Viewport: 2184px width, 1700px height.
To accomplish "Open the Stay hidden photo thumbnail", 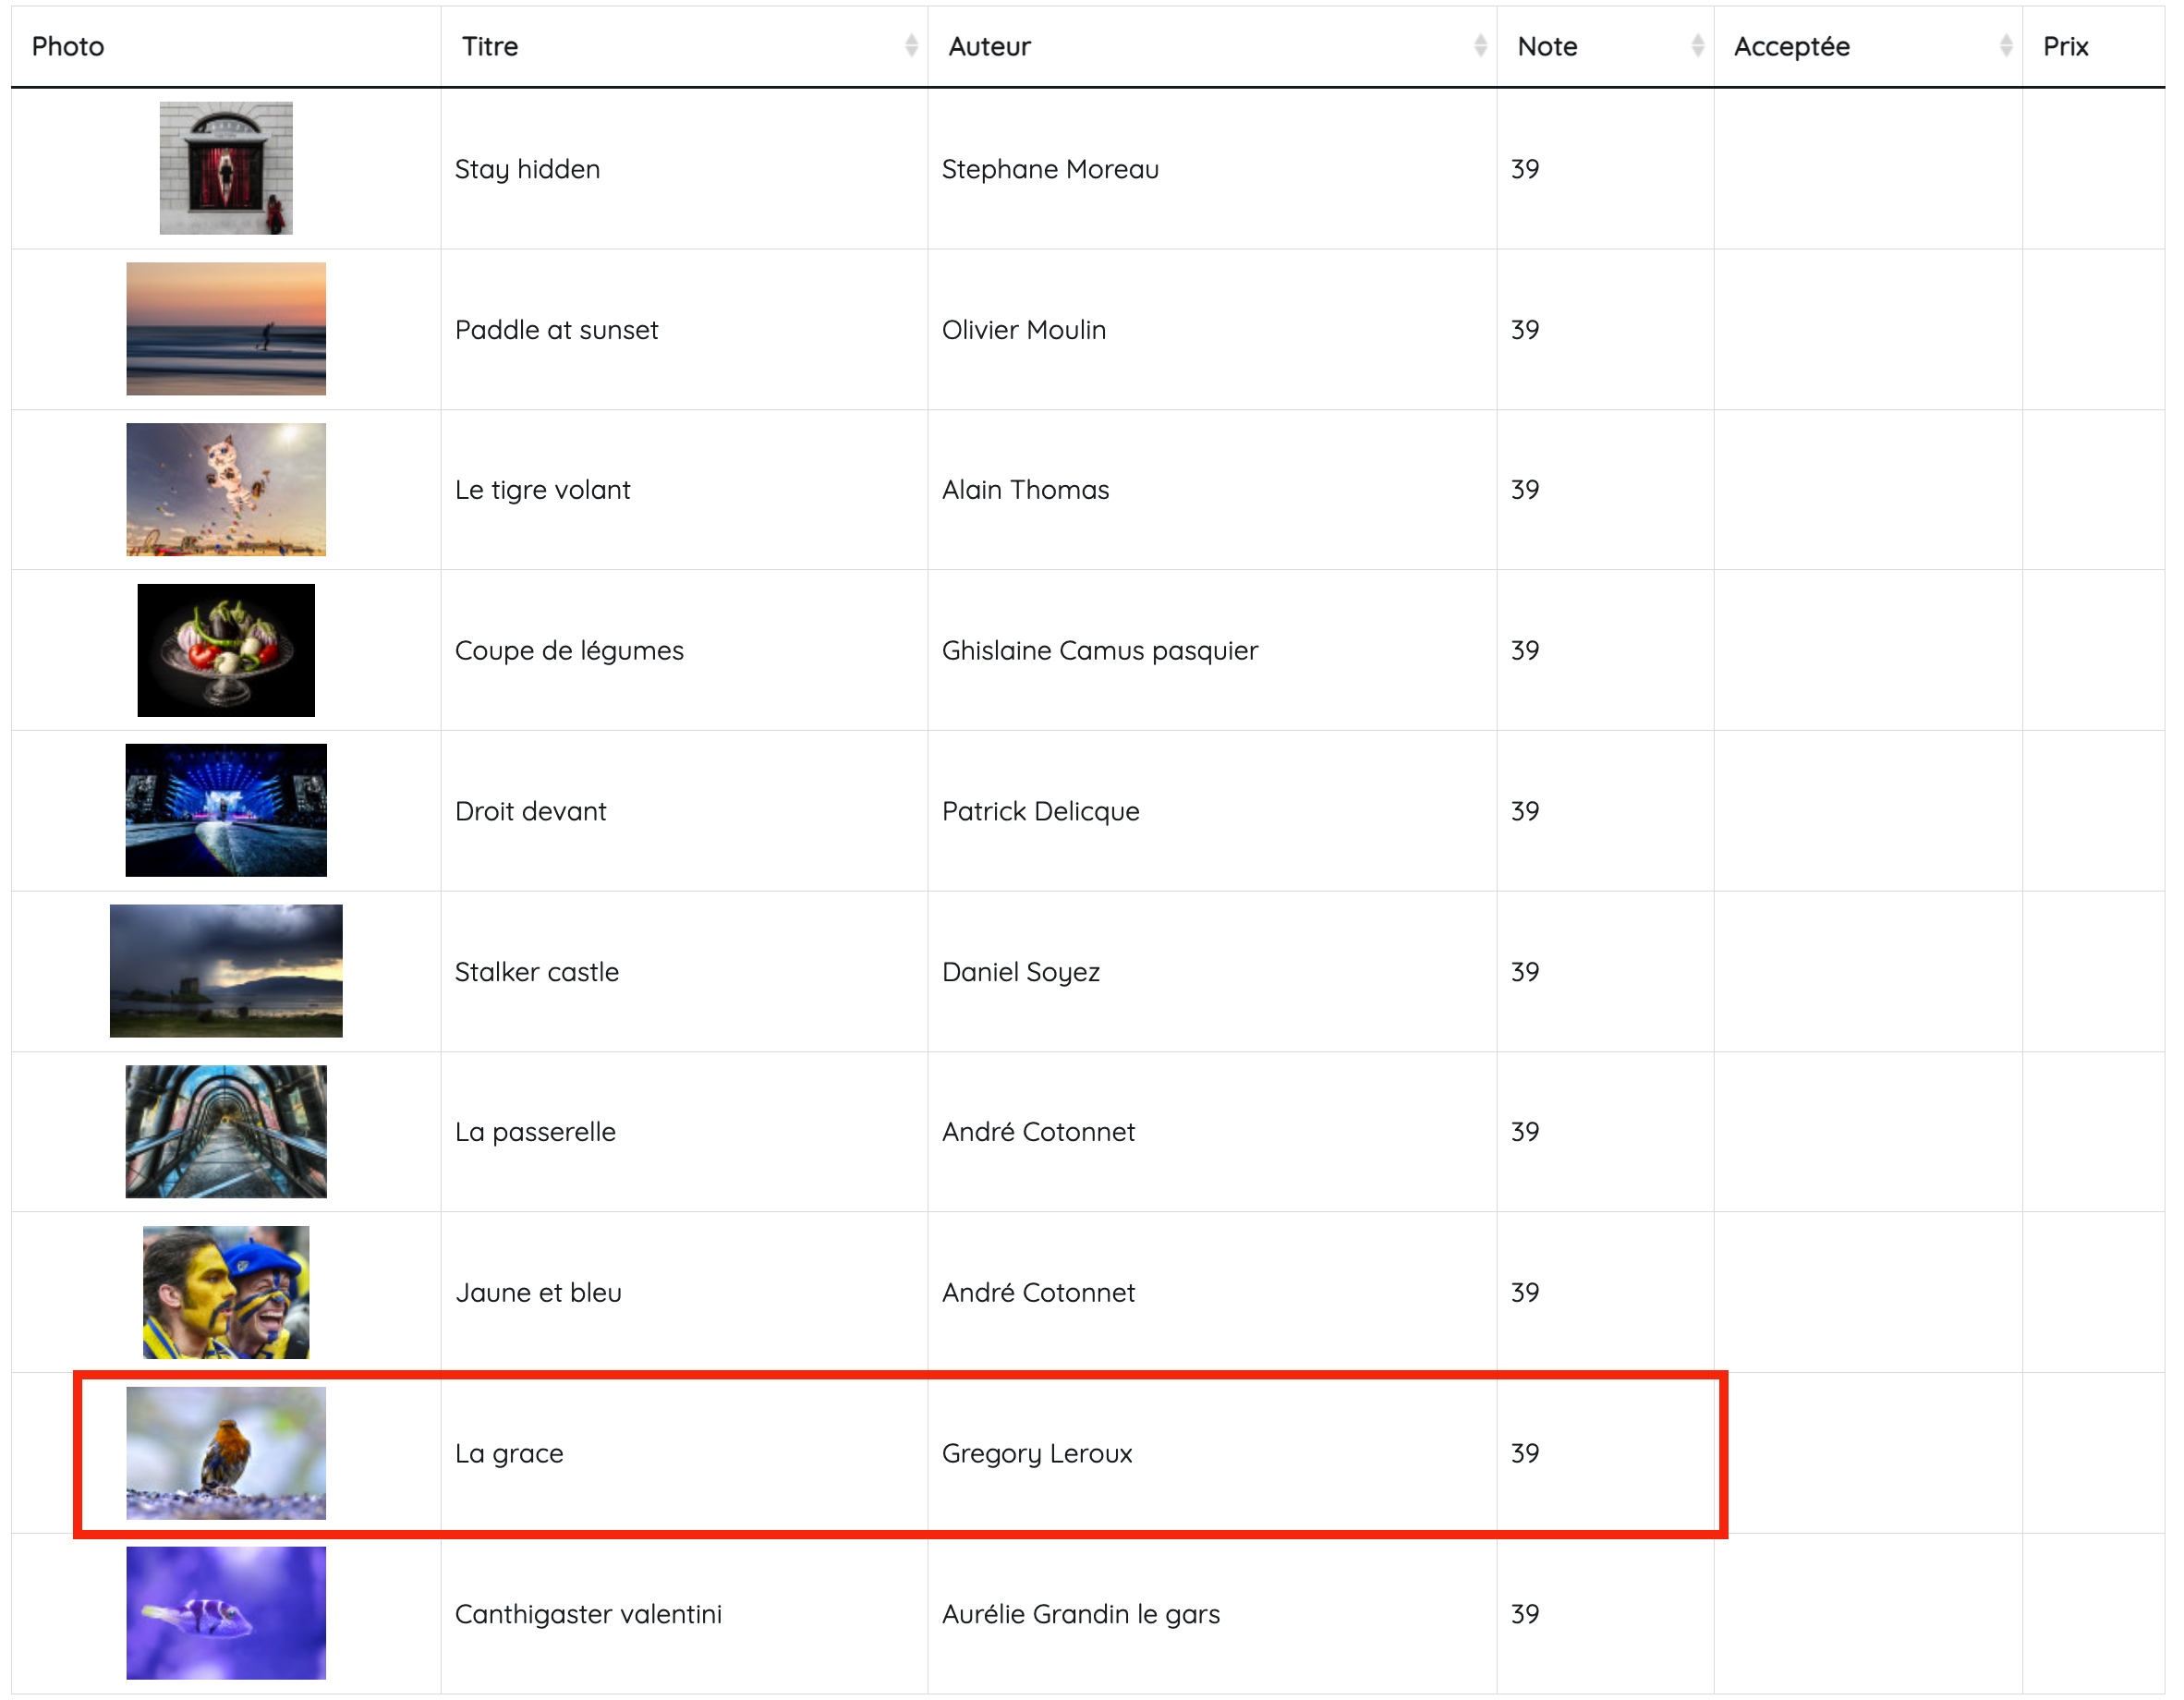I will (226, 168).
